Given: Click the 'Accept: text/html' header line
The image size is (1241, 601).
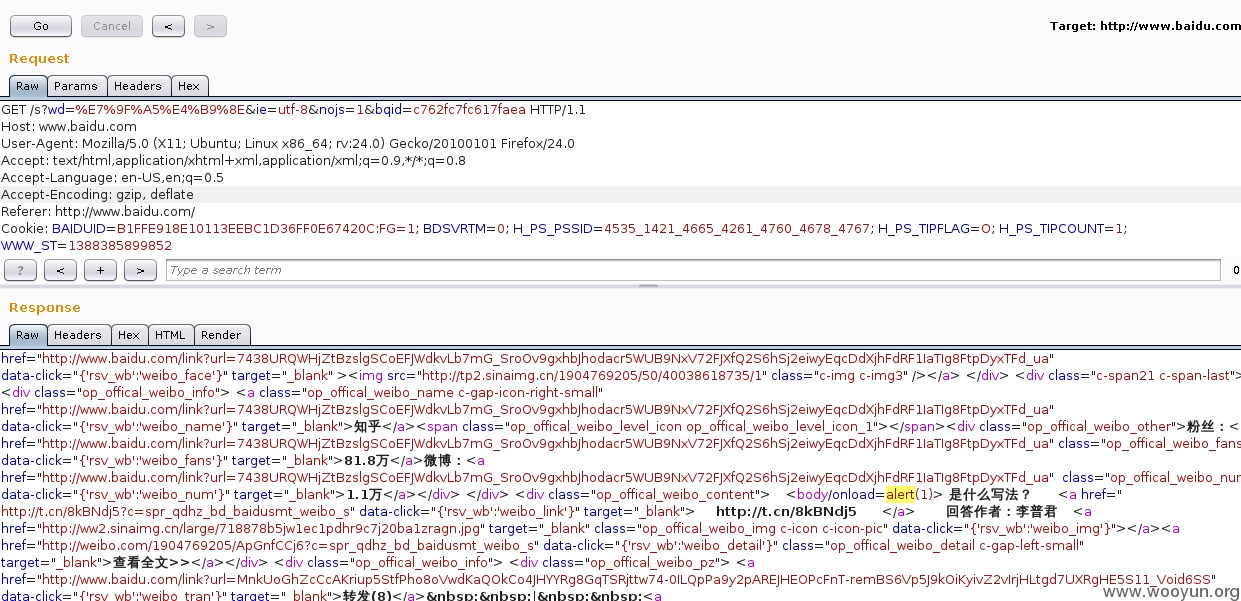Looking at the screenshot, I should click(x=234, y=161).
